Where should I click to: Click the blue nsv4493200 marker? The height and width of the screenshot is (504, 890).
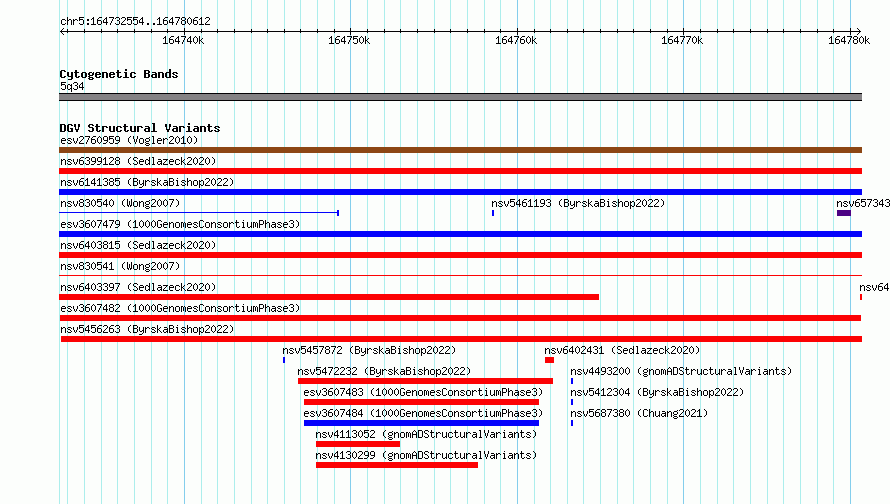click(572, 381)
